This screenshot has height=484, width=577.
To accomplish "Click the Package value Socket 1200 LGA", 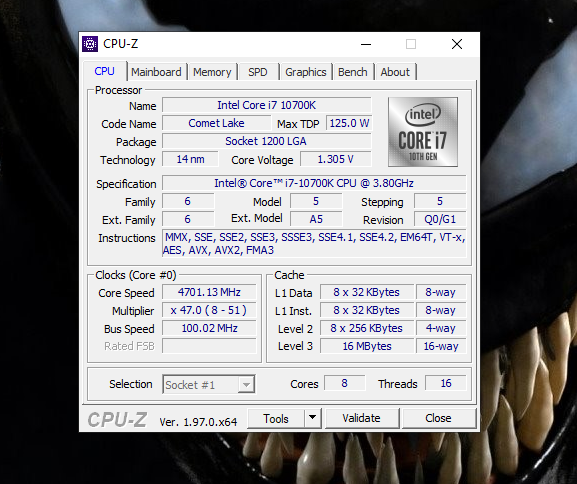I will (267, 141).
